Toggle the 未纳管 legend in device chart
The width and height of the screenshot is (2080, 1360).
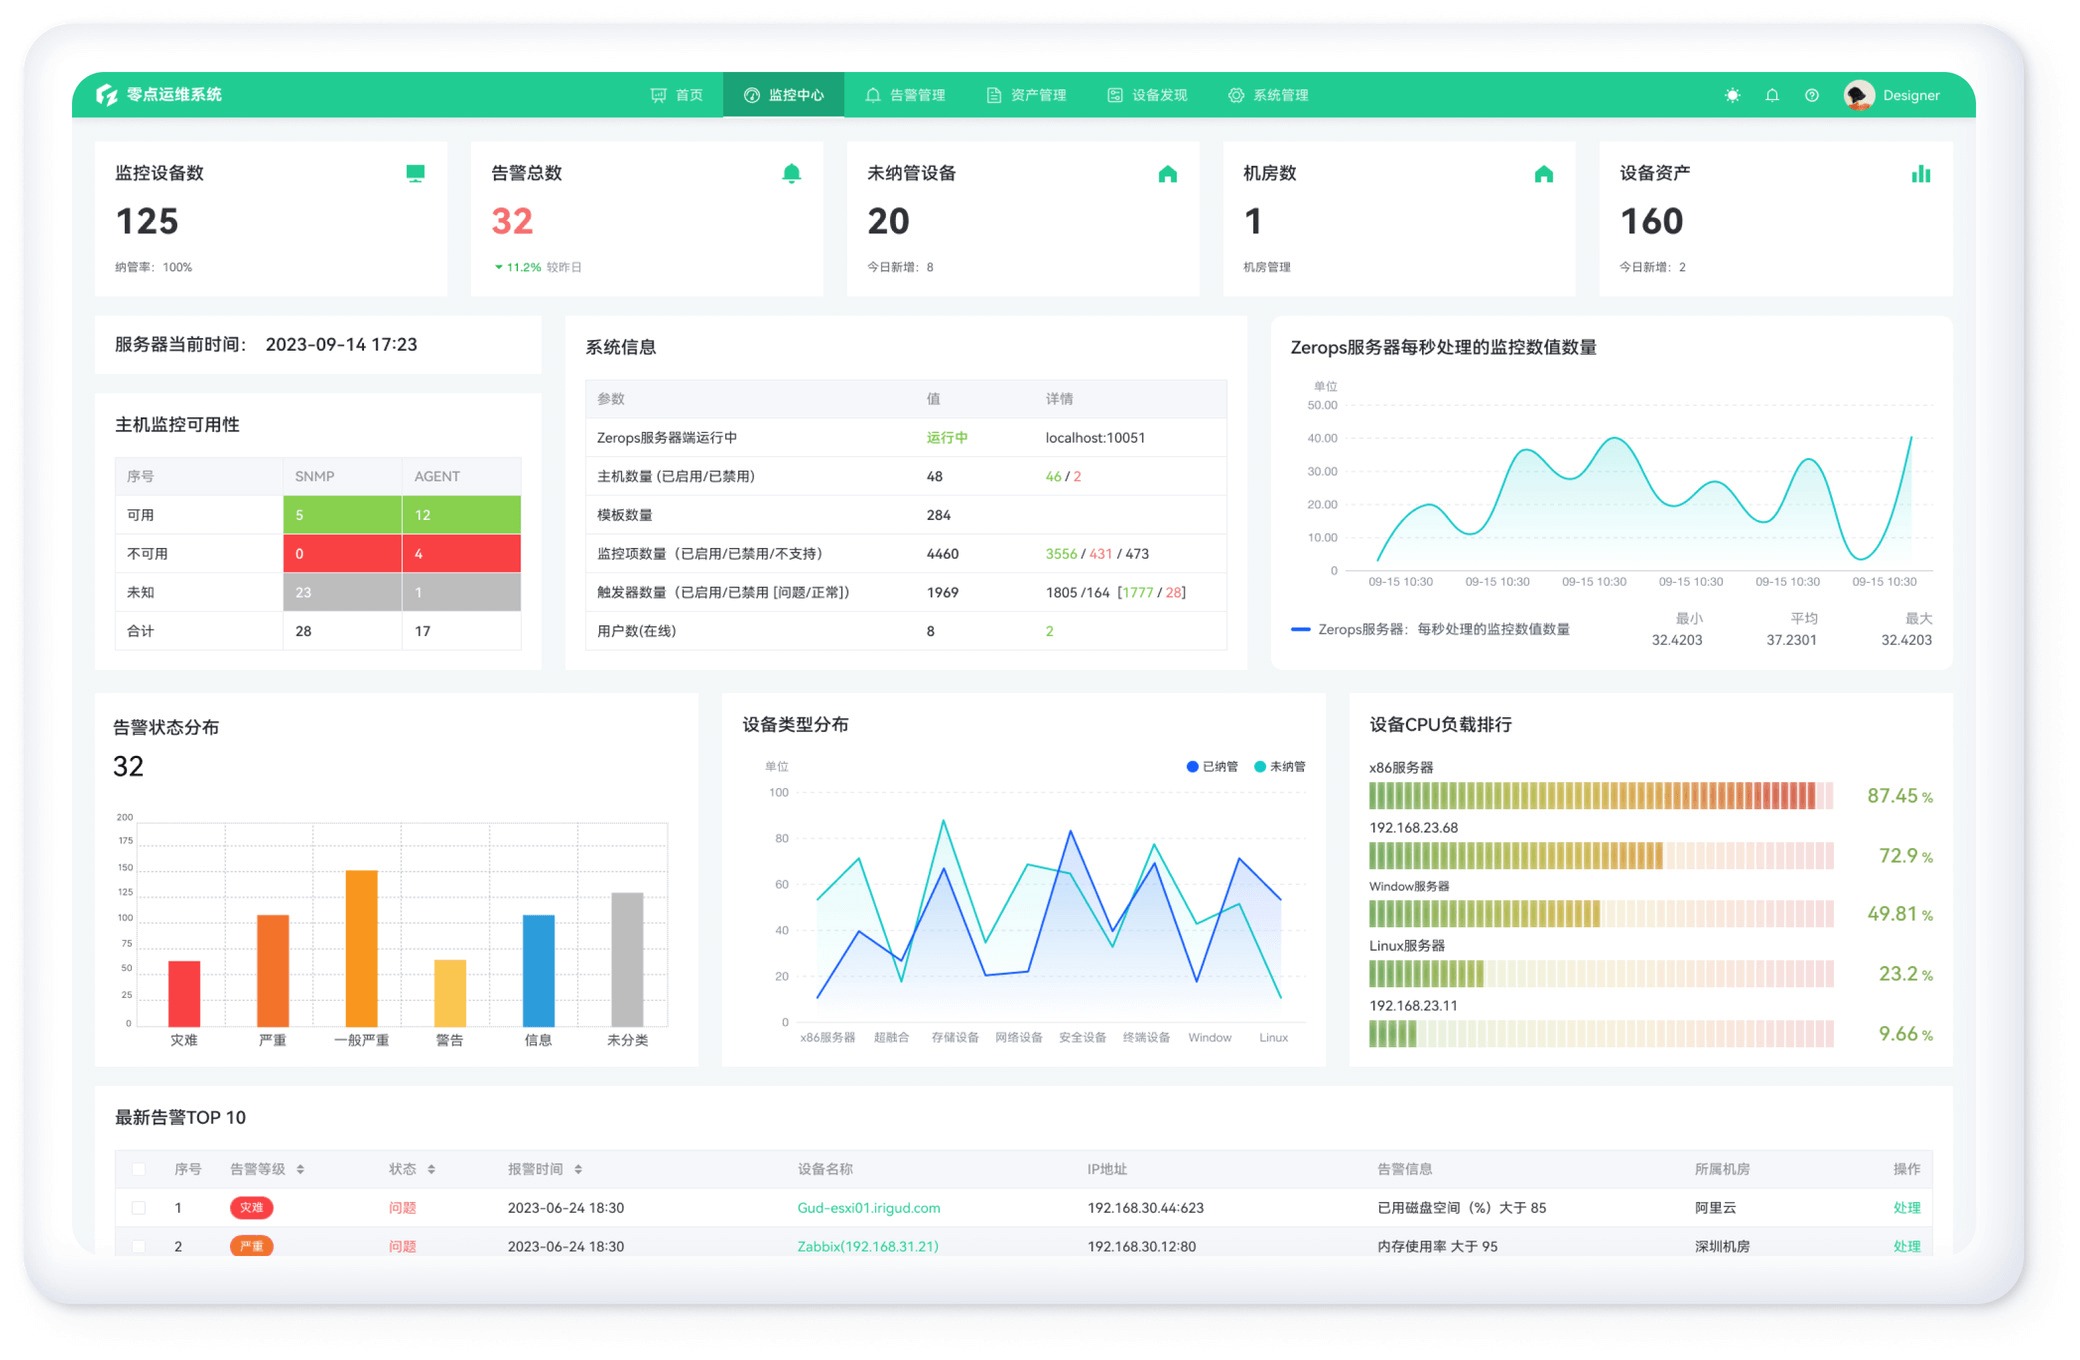point(1280,767)
